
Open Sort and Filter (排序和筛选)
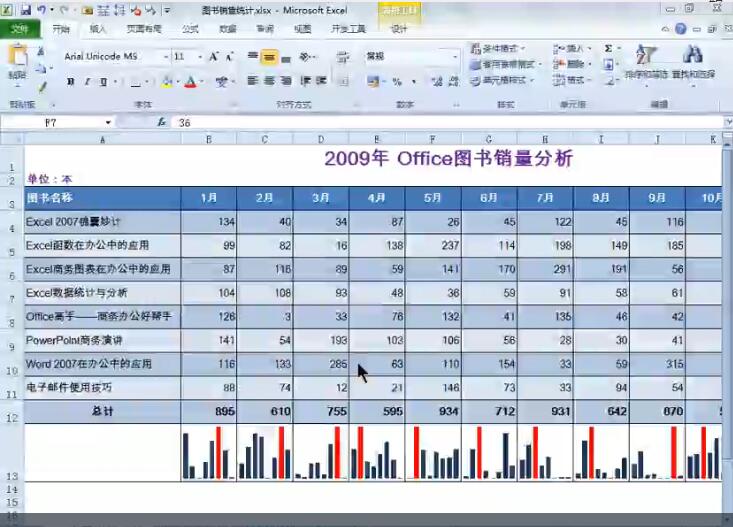646,61
